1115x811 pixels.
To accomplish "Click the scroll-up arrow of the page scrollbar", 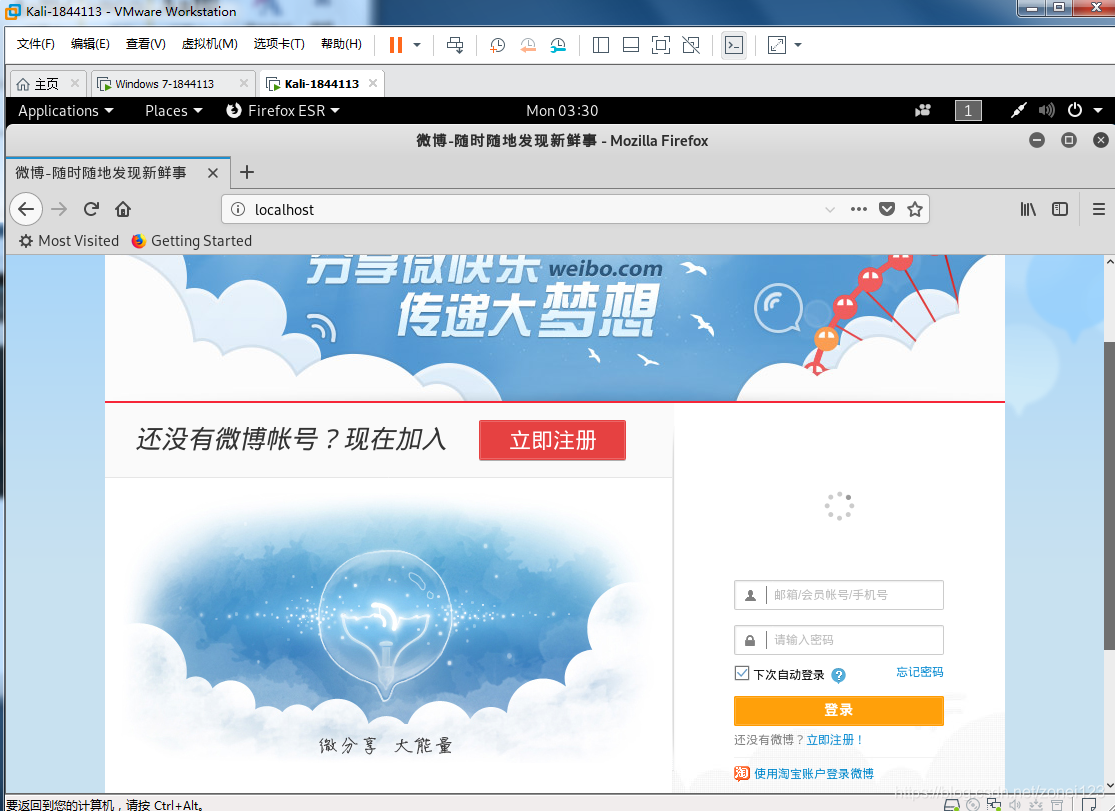I will coord(1109,263).
